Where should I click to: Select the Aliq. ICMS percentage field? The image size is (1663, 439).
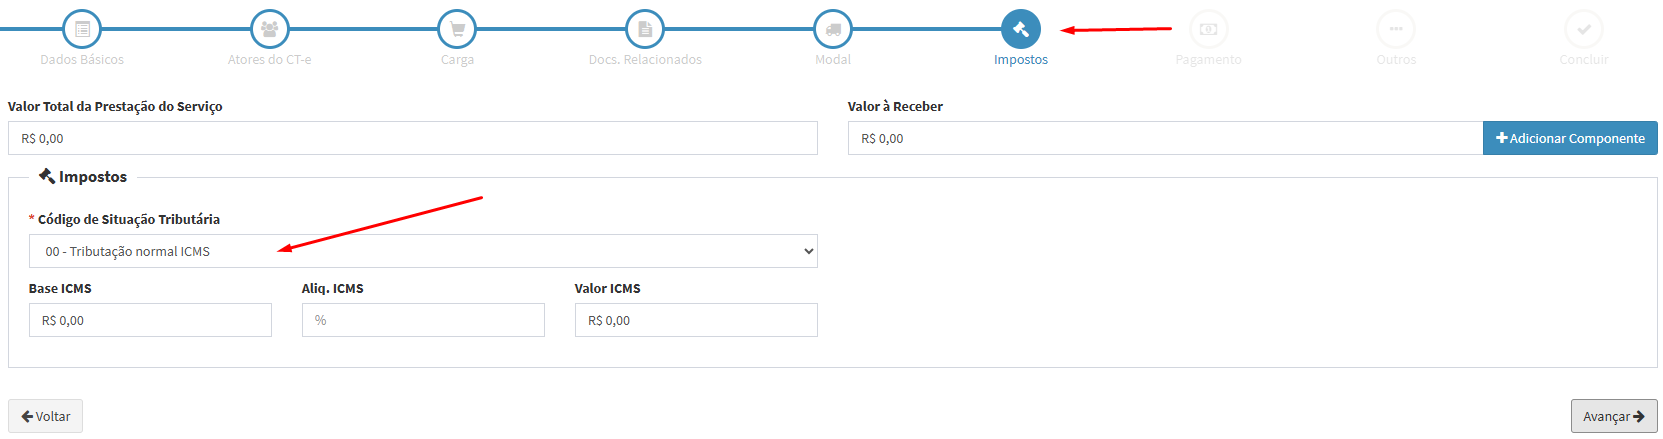tap(423, 320)
